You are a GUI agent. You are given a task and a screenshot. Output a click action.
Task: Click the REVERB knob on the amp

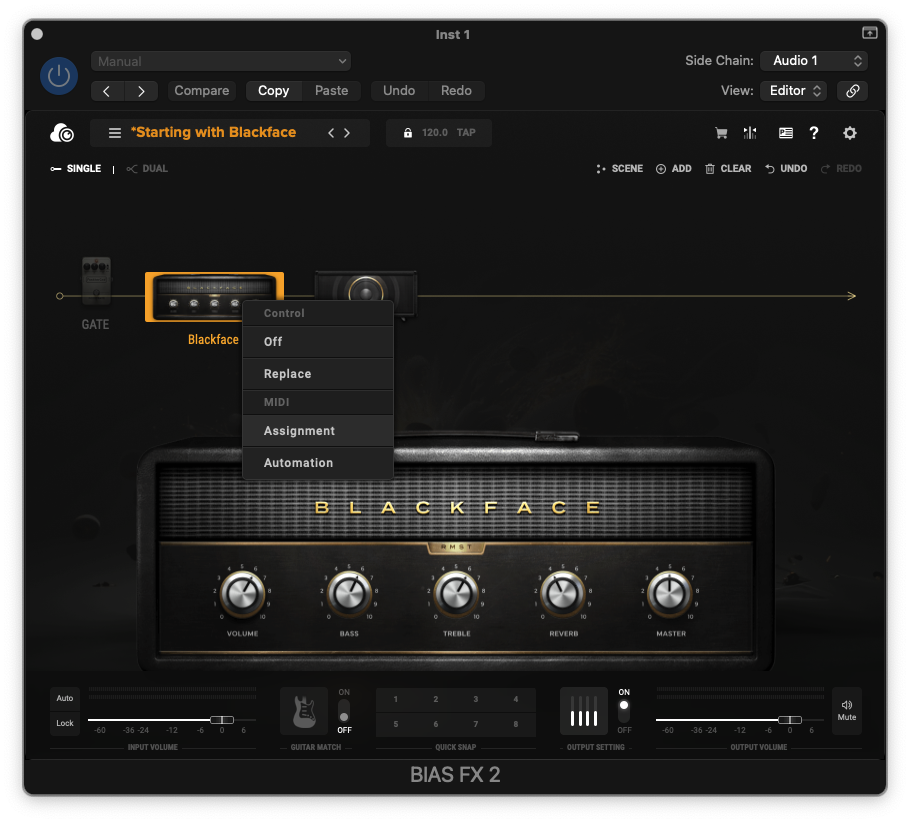click(563, 594)
